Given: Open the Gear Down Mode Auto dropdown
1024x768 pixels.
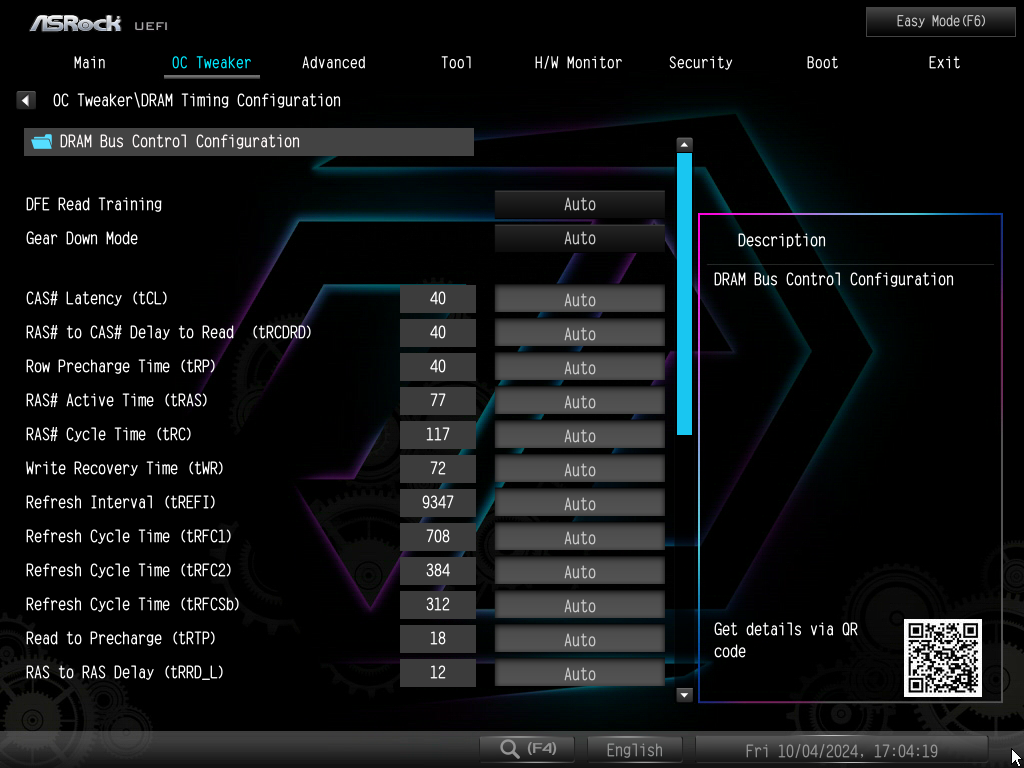Looking at the screenshot, I should coord(579,238).
